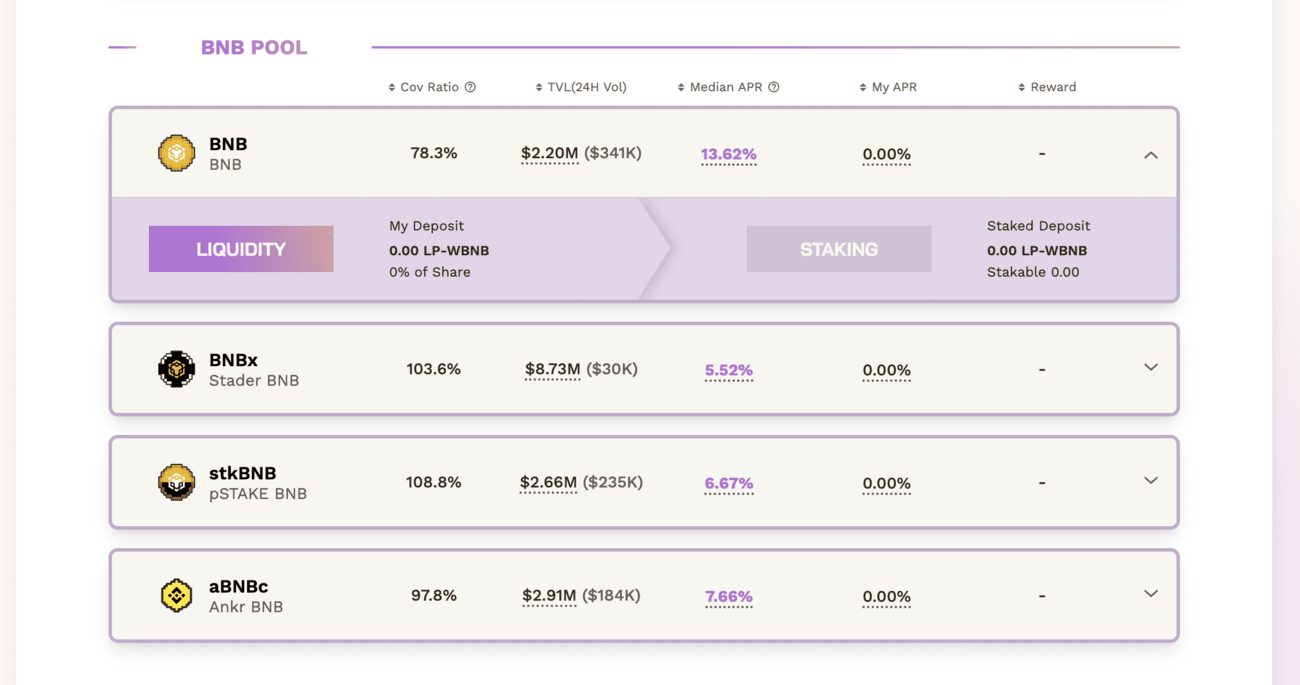Image resolution: width=1300 pixels, height=685 pixels.
Task: Click the aBNBc Ankr token icon
Action: point(176,595)
